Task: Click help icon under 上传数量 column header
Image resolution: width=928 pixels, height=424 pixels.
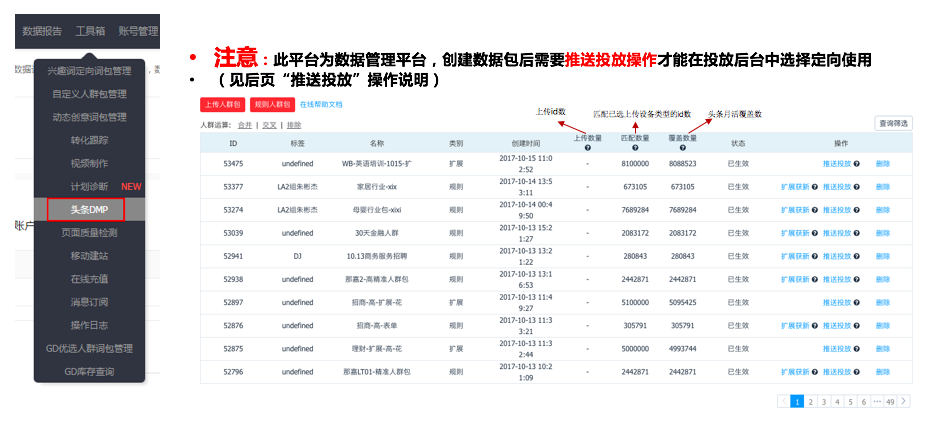Action: click(x=588, y=148)
